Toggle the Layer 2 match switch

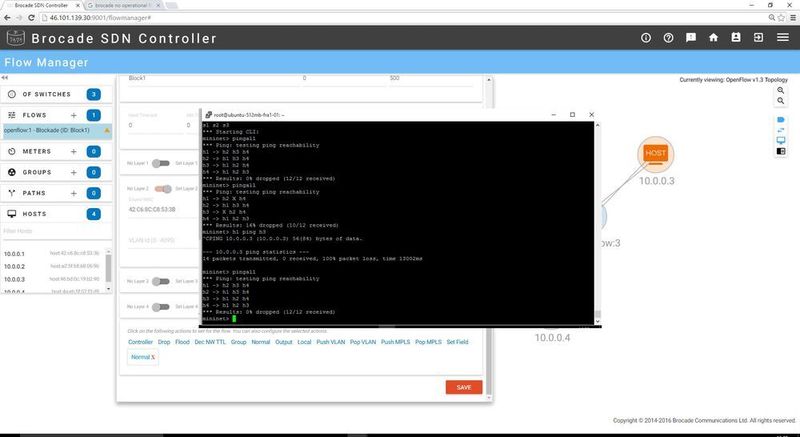163,189
